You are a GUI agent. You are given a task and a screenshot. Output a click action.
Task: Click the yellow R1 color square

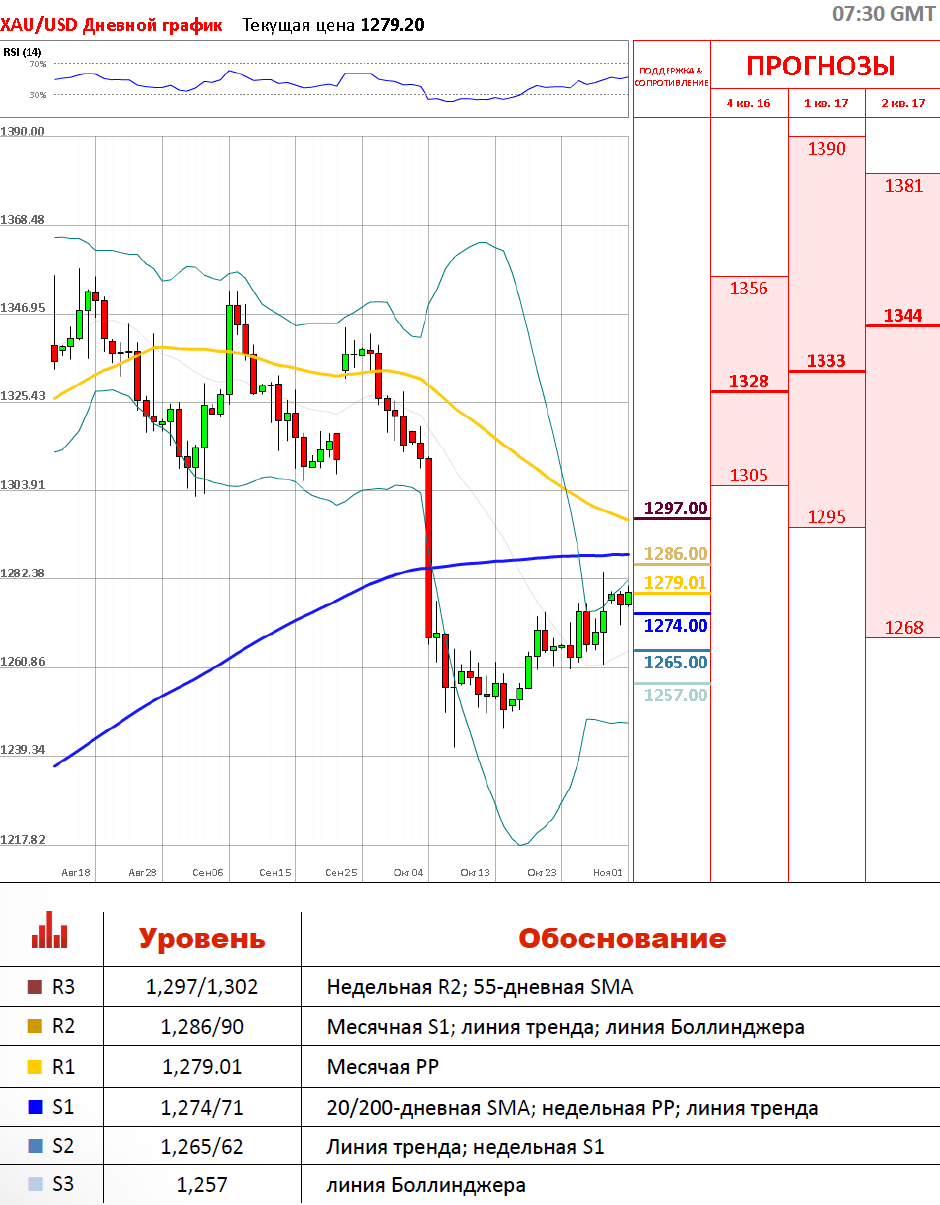(36, 1067)
